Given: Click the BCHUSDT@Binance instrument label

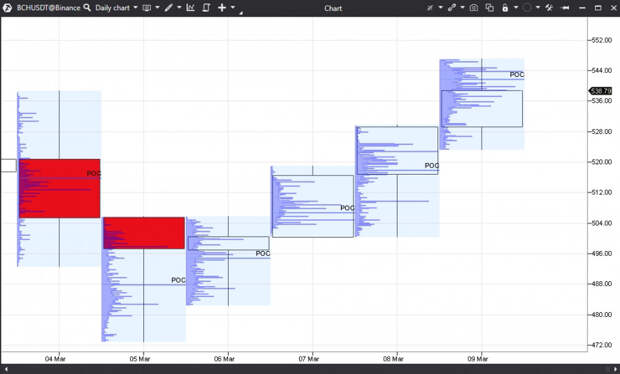Looking at the screenshot, I should (x=48, y=8).
